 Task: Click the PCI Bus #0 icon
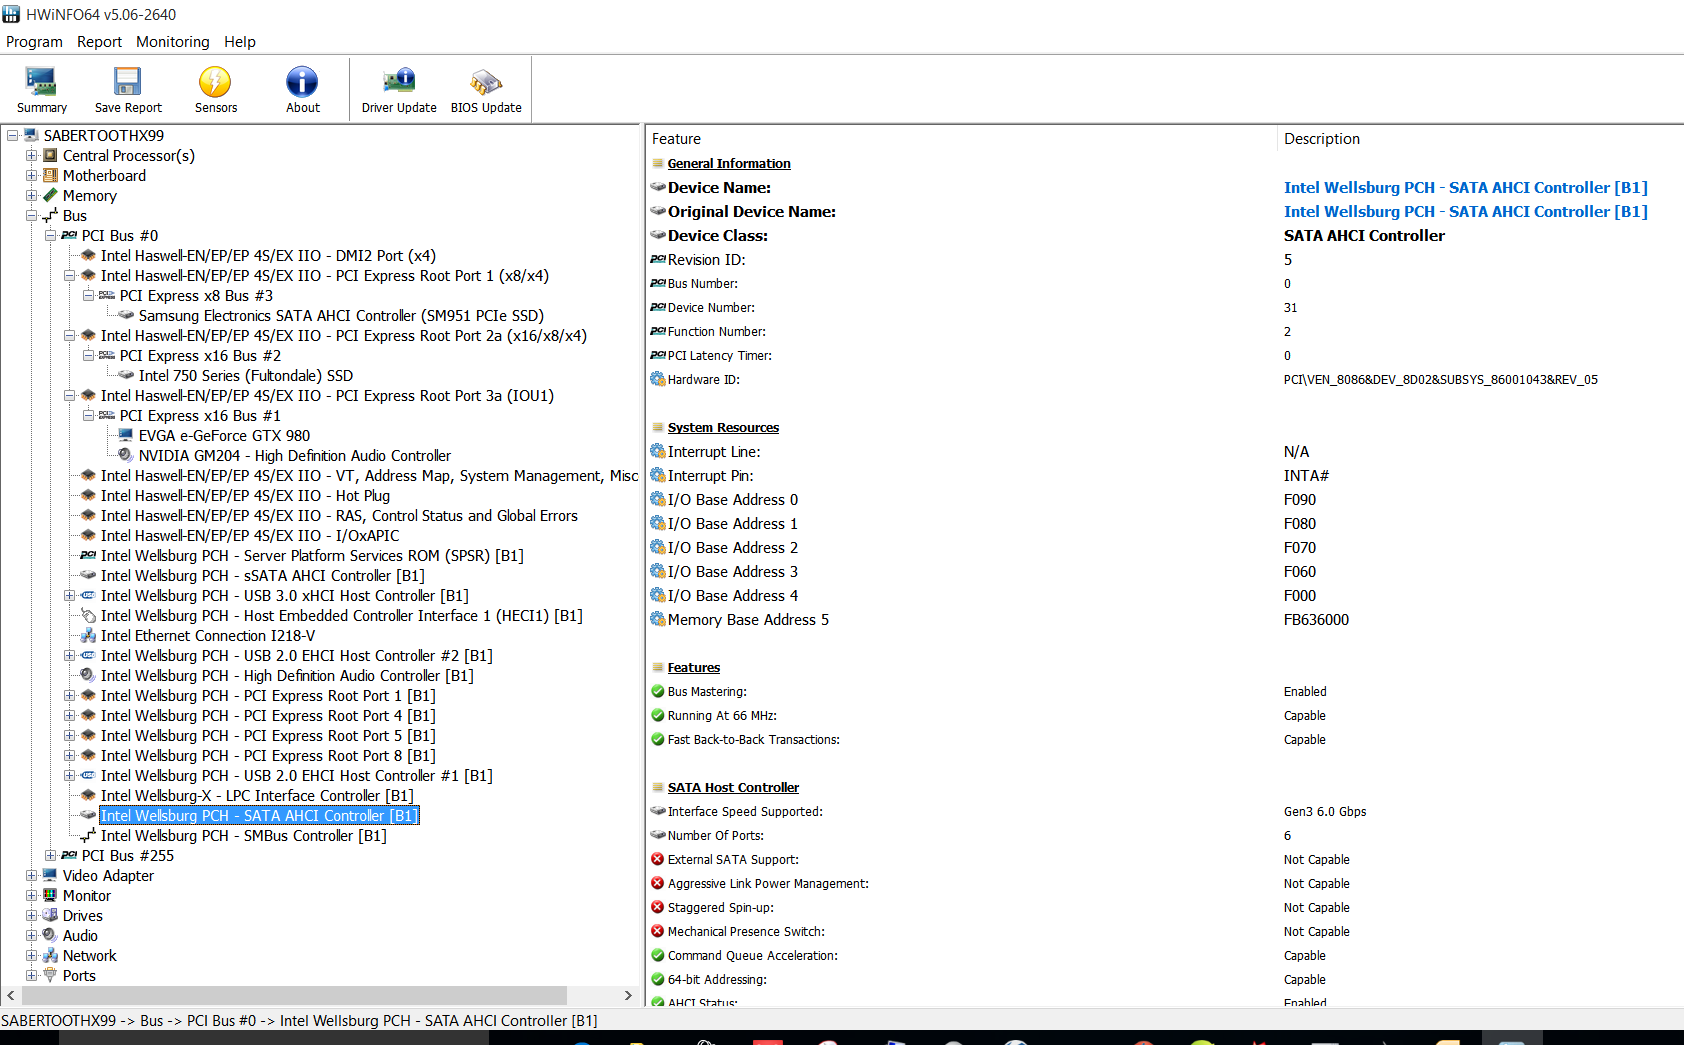click(69, 236)
